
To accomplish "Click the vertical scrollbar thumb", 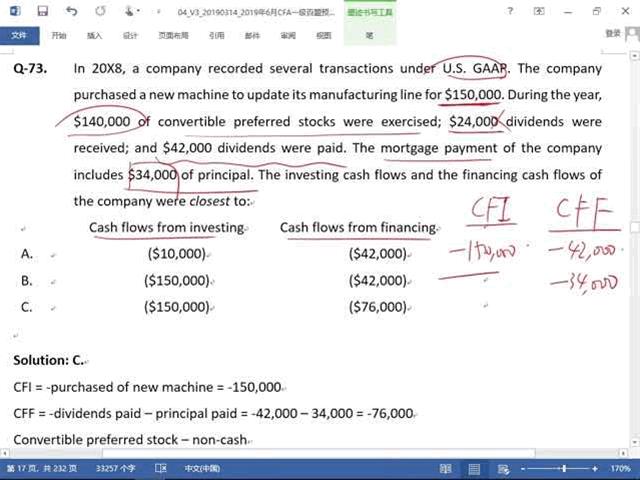I will coord(635,227).
